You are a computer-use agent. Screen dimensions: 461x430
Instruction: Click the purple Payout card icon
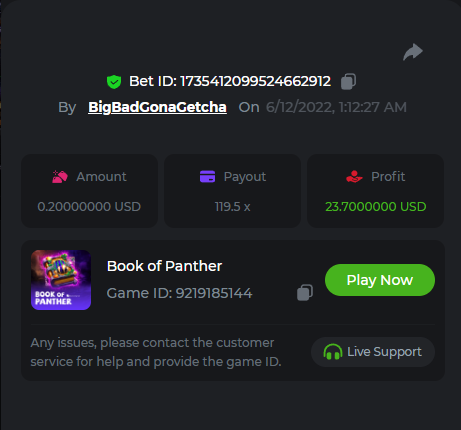[207, 177]
